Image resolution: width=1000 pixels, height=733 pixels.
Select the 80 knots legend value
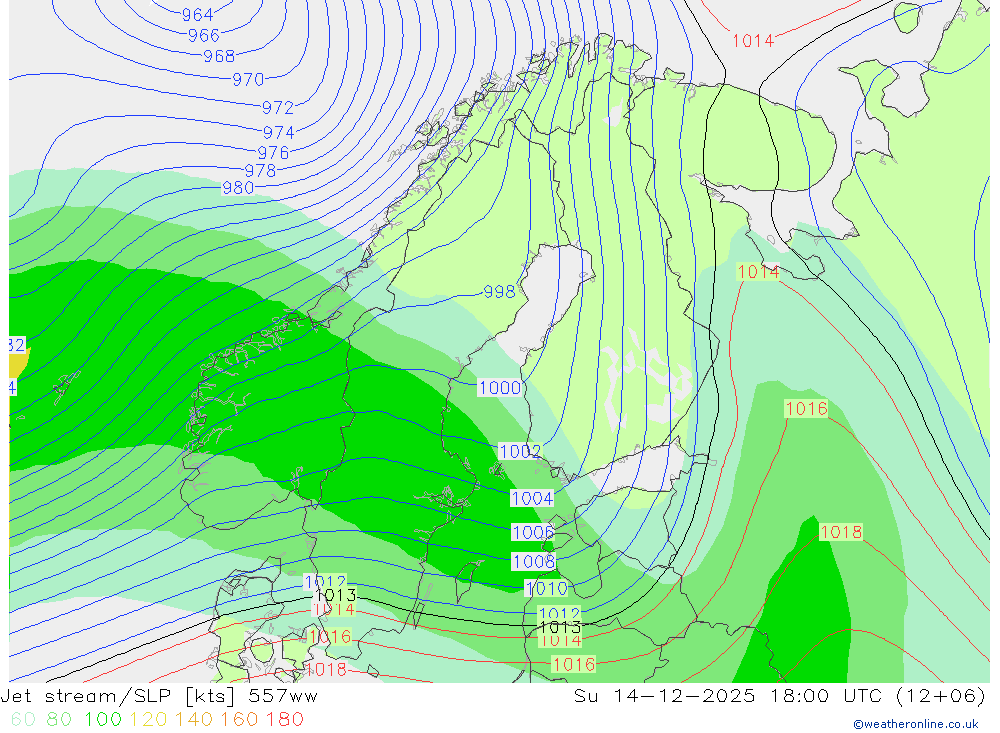pyautogui.click(x=59, y=719)
